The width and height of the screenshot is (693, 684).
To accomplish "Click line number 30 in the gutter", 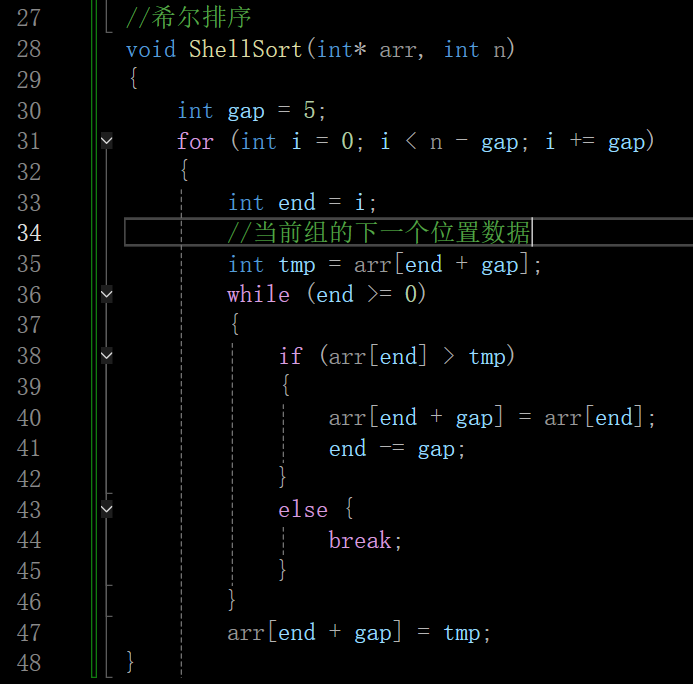I will coord(29,110).
